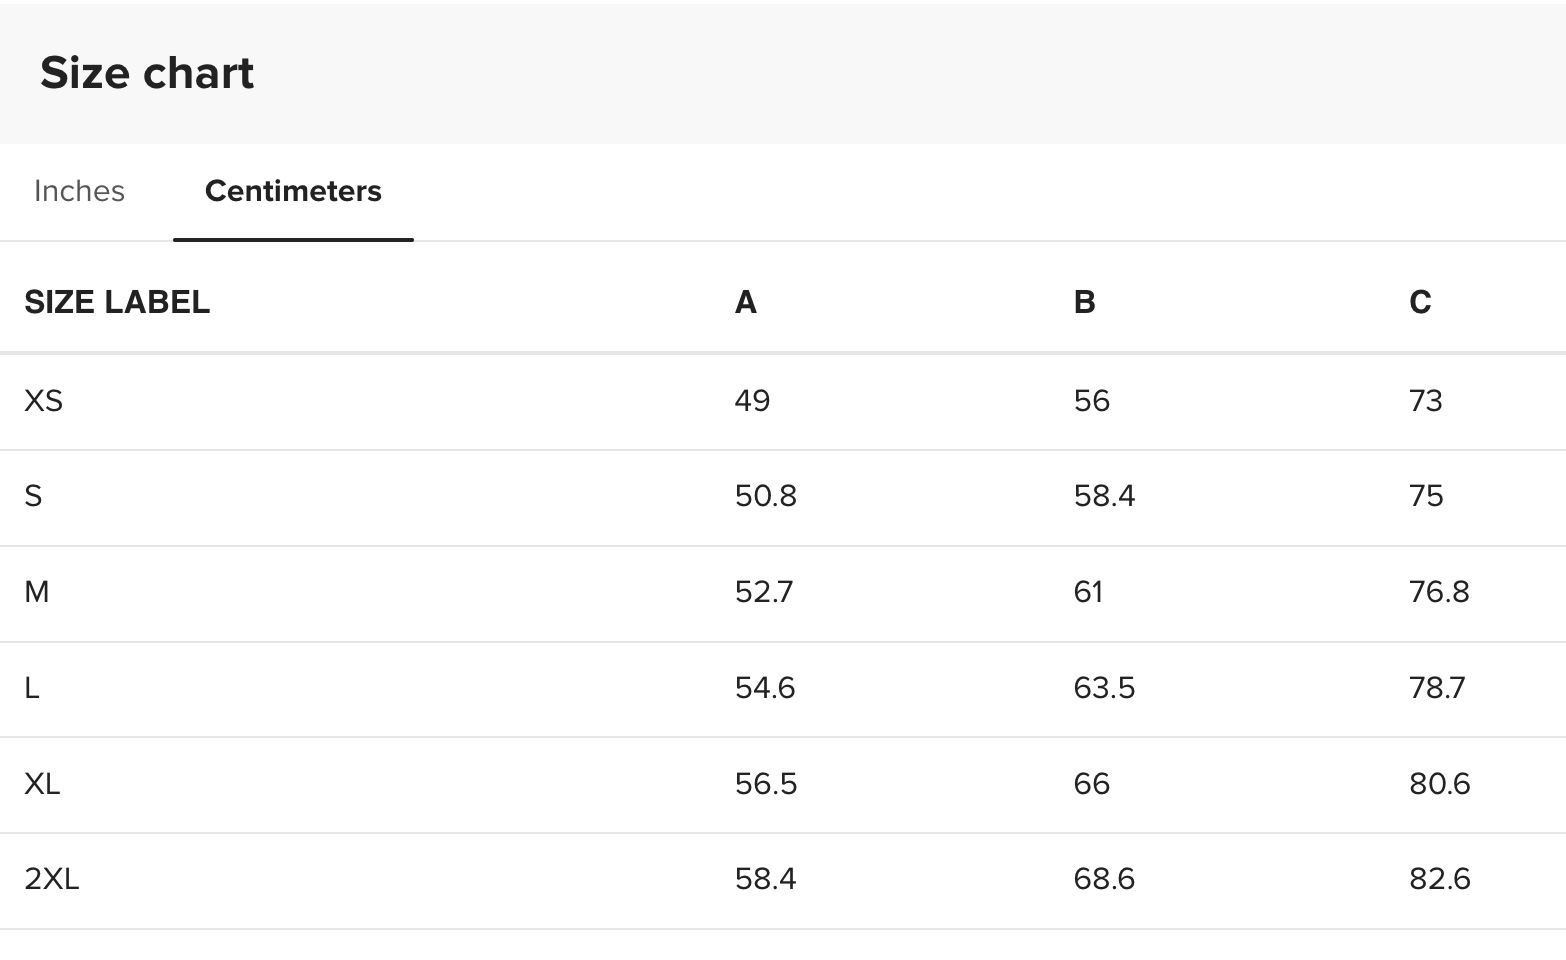The width and height of the screenshot is (1566, 960).
Task: Click the 49 value for XS
Action: click(x=753, y=401)
